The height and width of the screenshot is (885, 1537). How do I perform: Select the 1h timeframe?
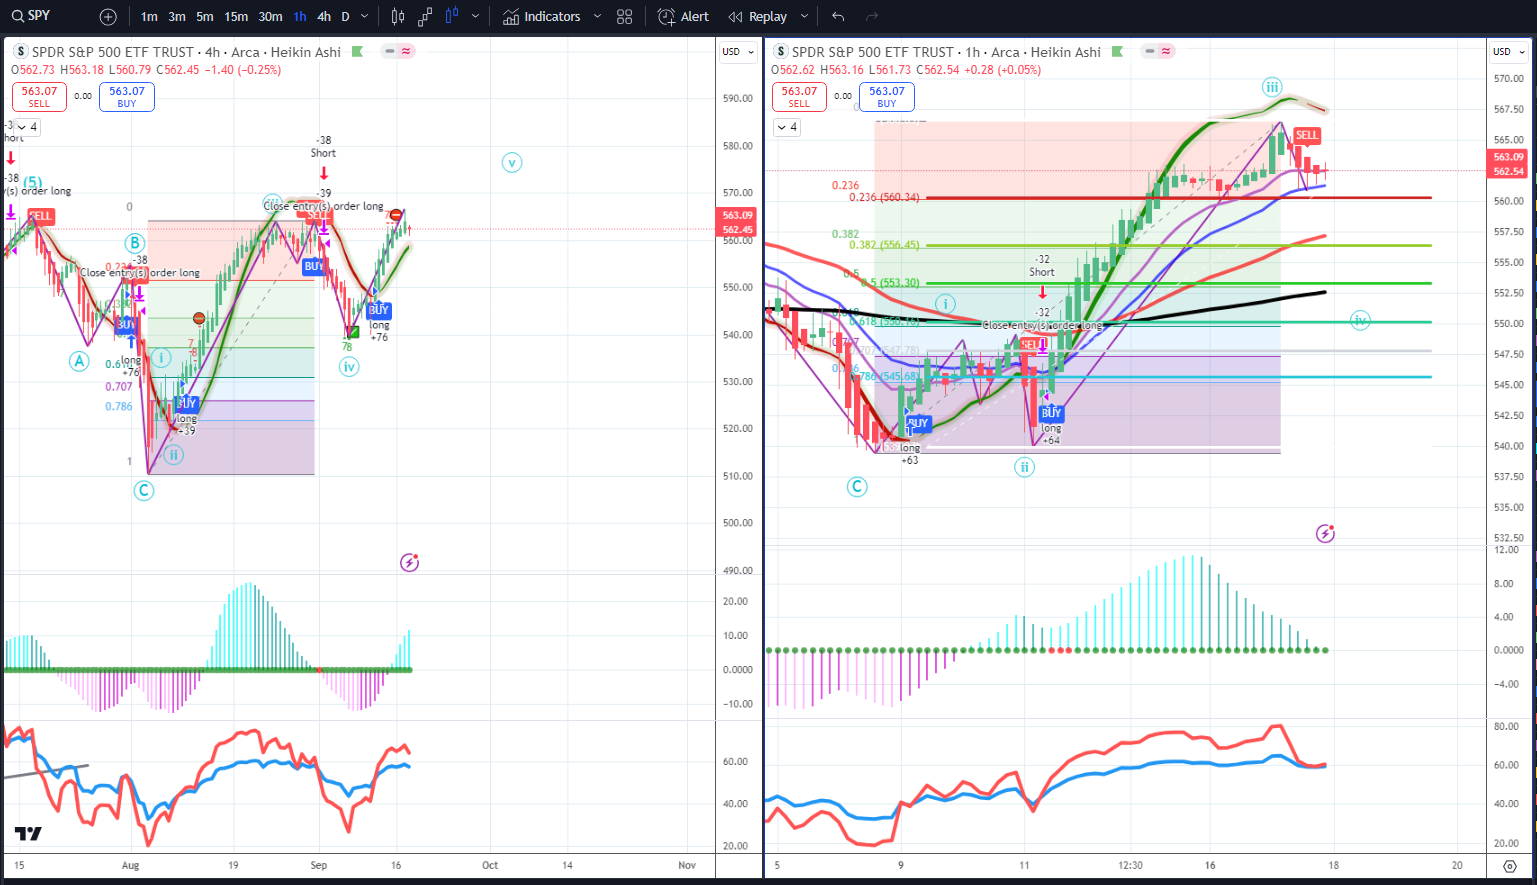pyautogui.click(x=300, y=17)
